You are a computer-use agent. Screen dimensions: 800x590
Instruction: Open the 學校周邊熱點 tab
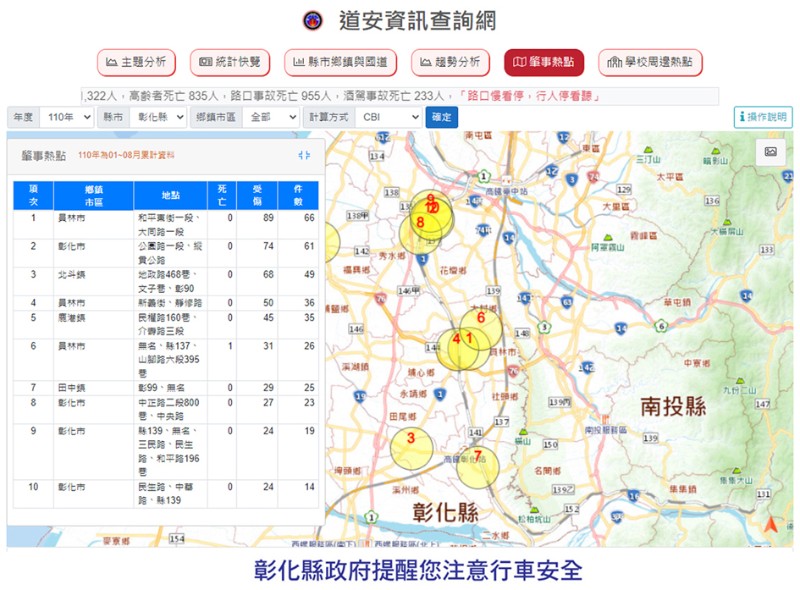pos(650,62)
